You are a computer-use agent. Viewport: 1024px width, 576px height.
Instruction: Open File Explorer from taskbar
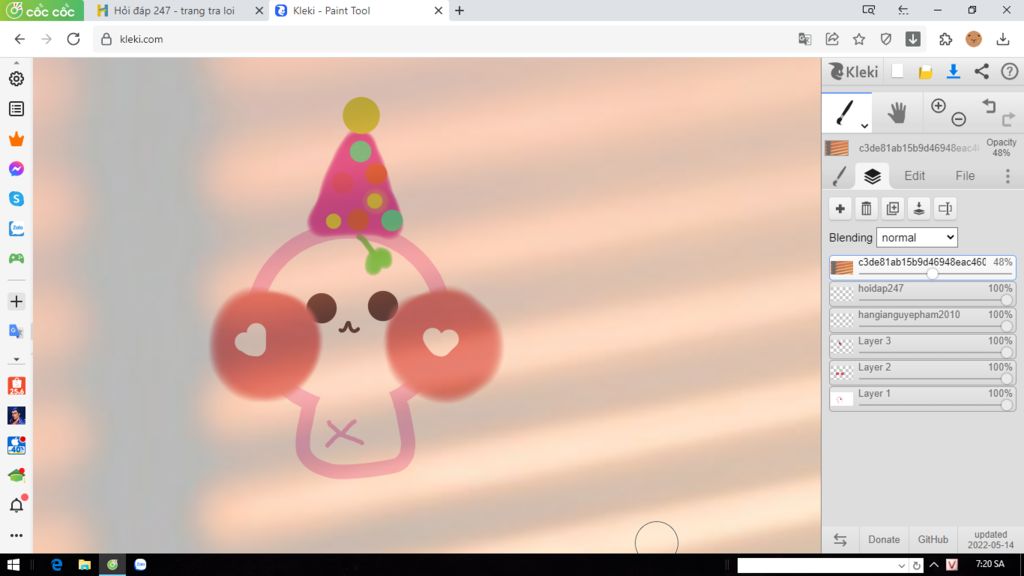click(x=84, y=564)
